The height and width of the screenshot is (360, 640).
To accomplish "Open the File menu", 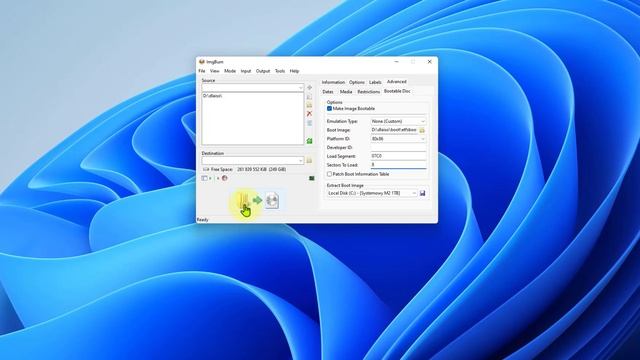I will [202, 71].
